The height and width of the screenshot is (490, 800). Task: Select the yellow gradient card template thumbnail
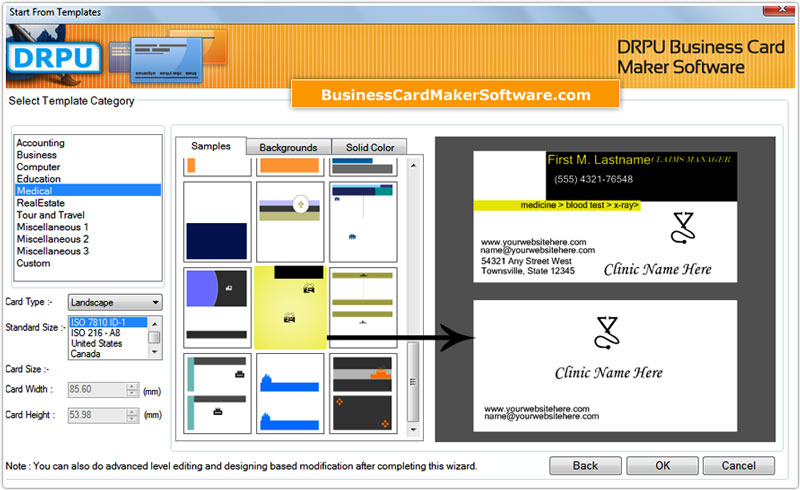coord(289,307)
